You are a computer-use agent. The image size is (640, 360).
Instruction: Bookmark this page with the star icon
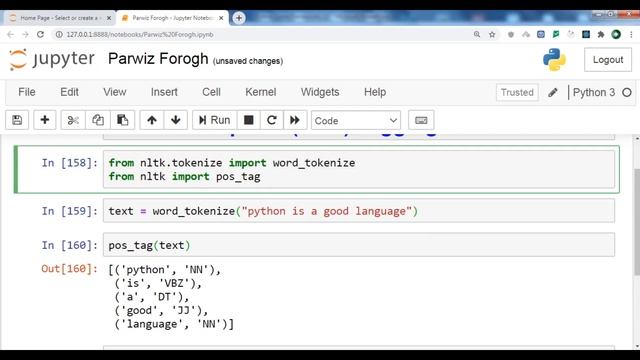point(492,35)
